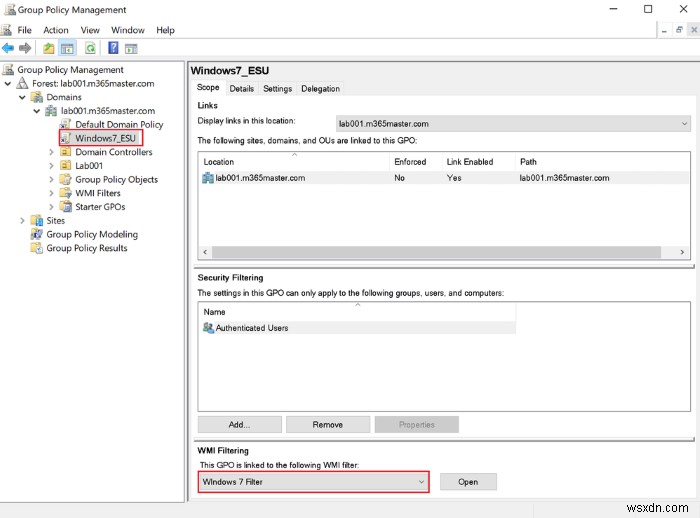Switch to the Details tab
Screen dimensions: 700x518
click(x=242, y=88)
